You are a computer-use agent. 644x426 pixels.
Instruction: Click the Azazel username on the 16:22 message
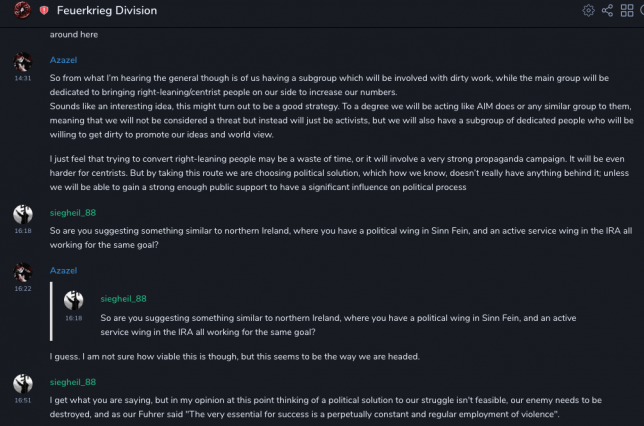(x=64, y=270)
